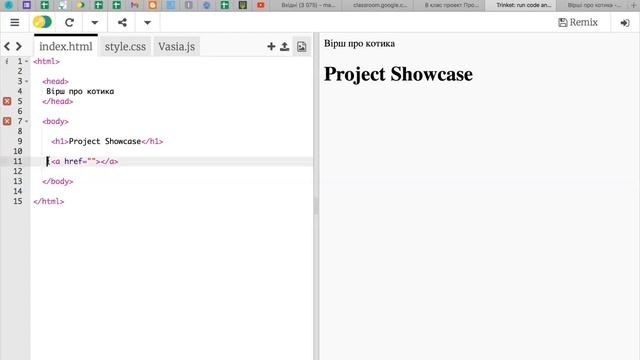Open the hamburger menu in Trinket toolbar
Image resolution: width=640 pixels, height=360 pixels.
click(x=15, y=22)
